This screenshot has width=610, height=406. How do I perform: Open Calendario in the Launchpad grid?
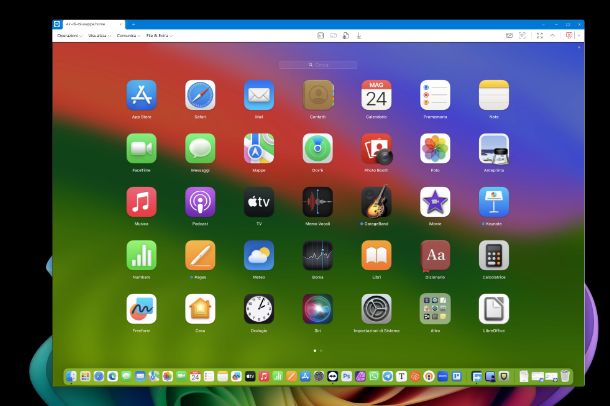click(376, 95)
